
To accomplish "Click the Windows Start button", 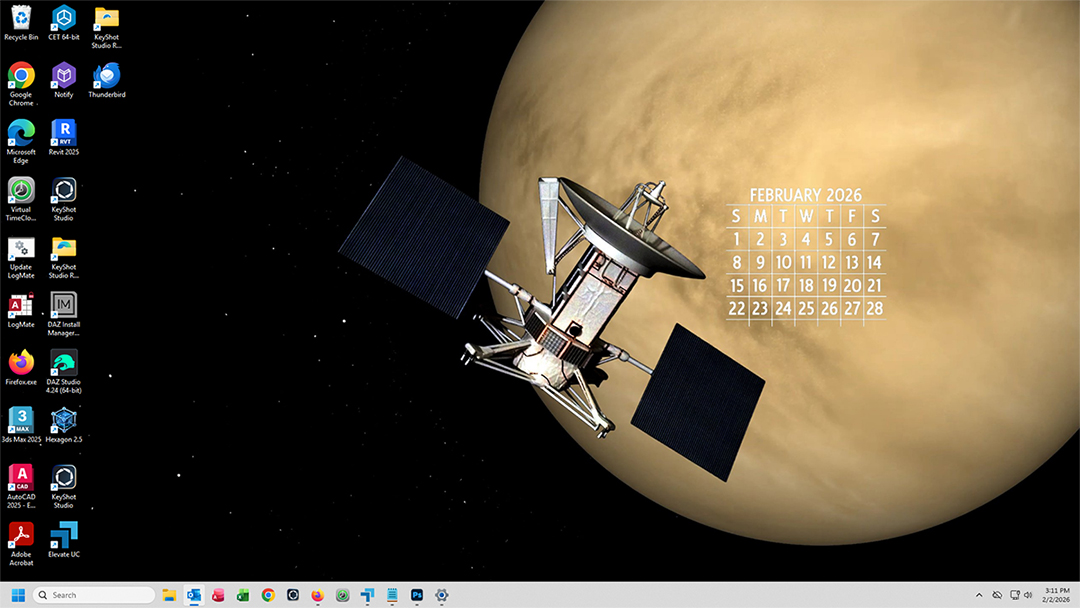I will coord(18,595).
